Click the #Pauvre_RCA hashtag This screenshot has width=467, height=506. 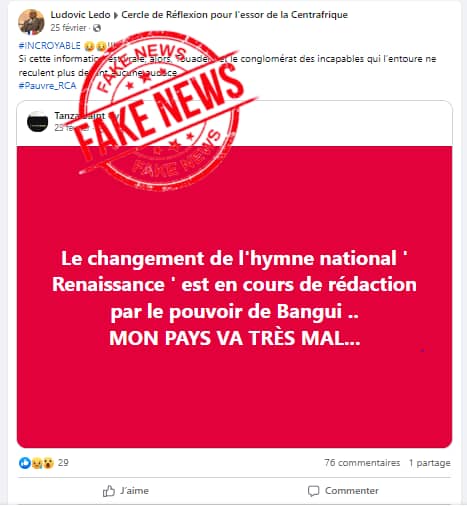click(x=47, y=86)
